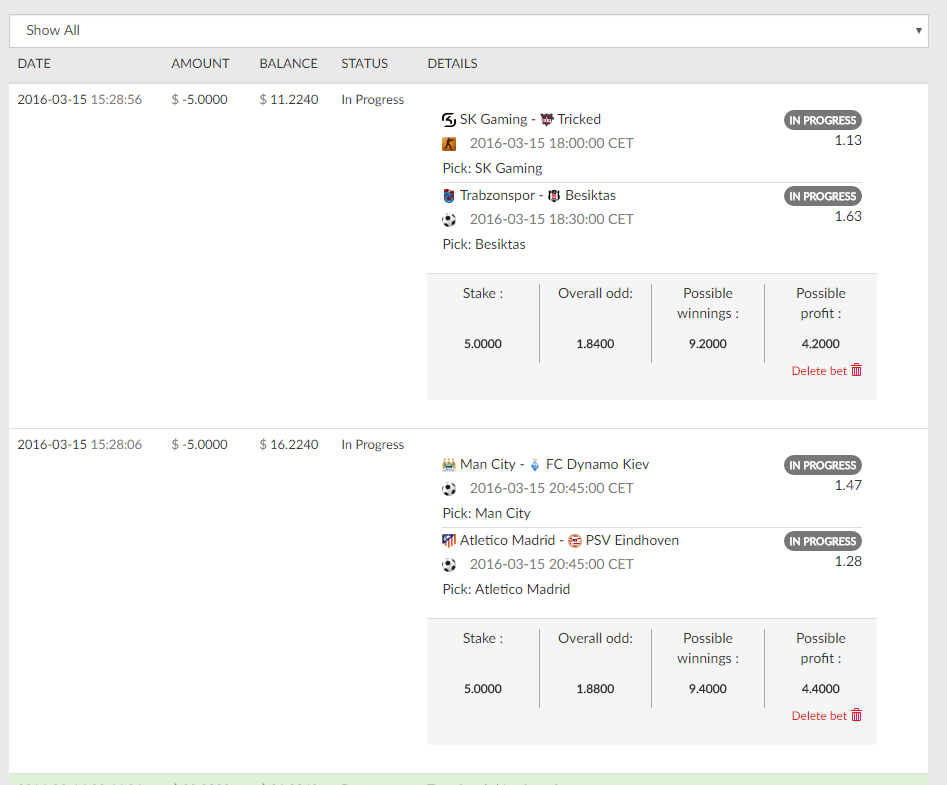Click IN PROGRESS badge for SK Gaming match
This screenshot has height=785, width=947.
coord(823,120)
